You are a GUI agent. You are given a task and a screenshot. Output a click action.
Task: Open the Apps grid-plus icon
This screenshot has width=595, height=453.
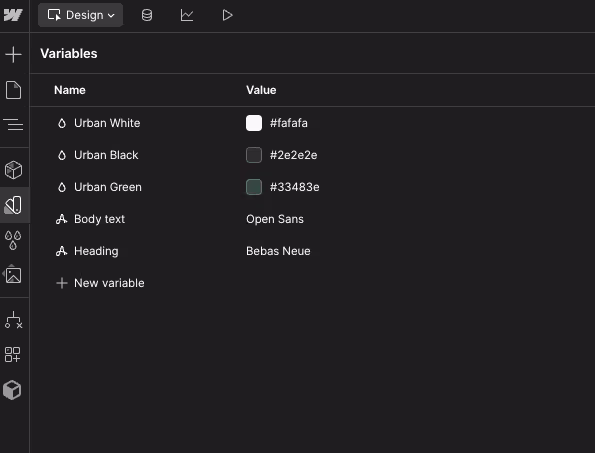coord(13,355)
